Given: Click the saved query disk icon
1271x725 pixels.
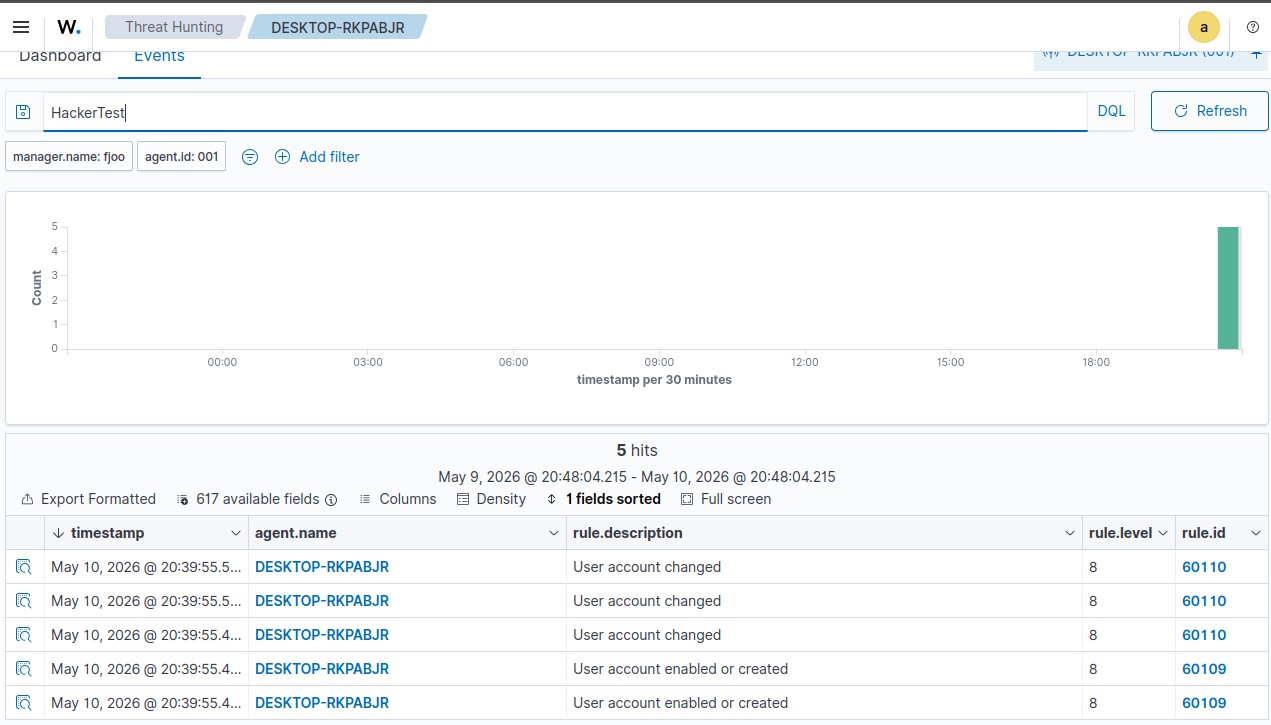Looking at the screenshot, I should tap(24, 112).
